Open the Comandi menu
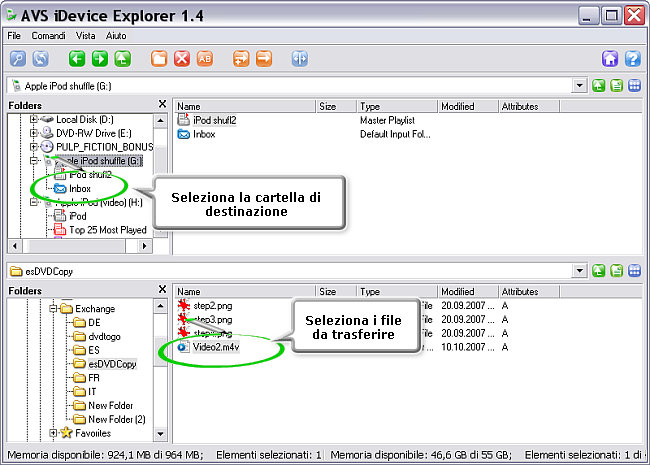This screenshot has height=465, width=650. click(x=49, y=36)
